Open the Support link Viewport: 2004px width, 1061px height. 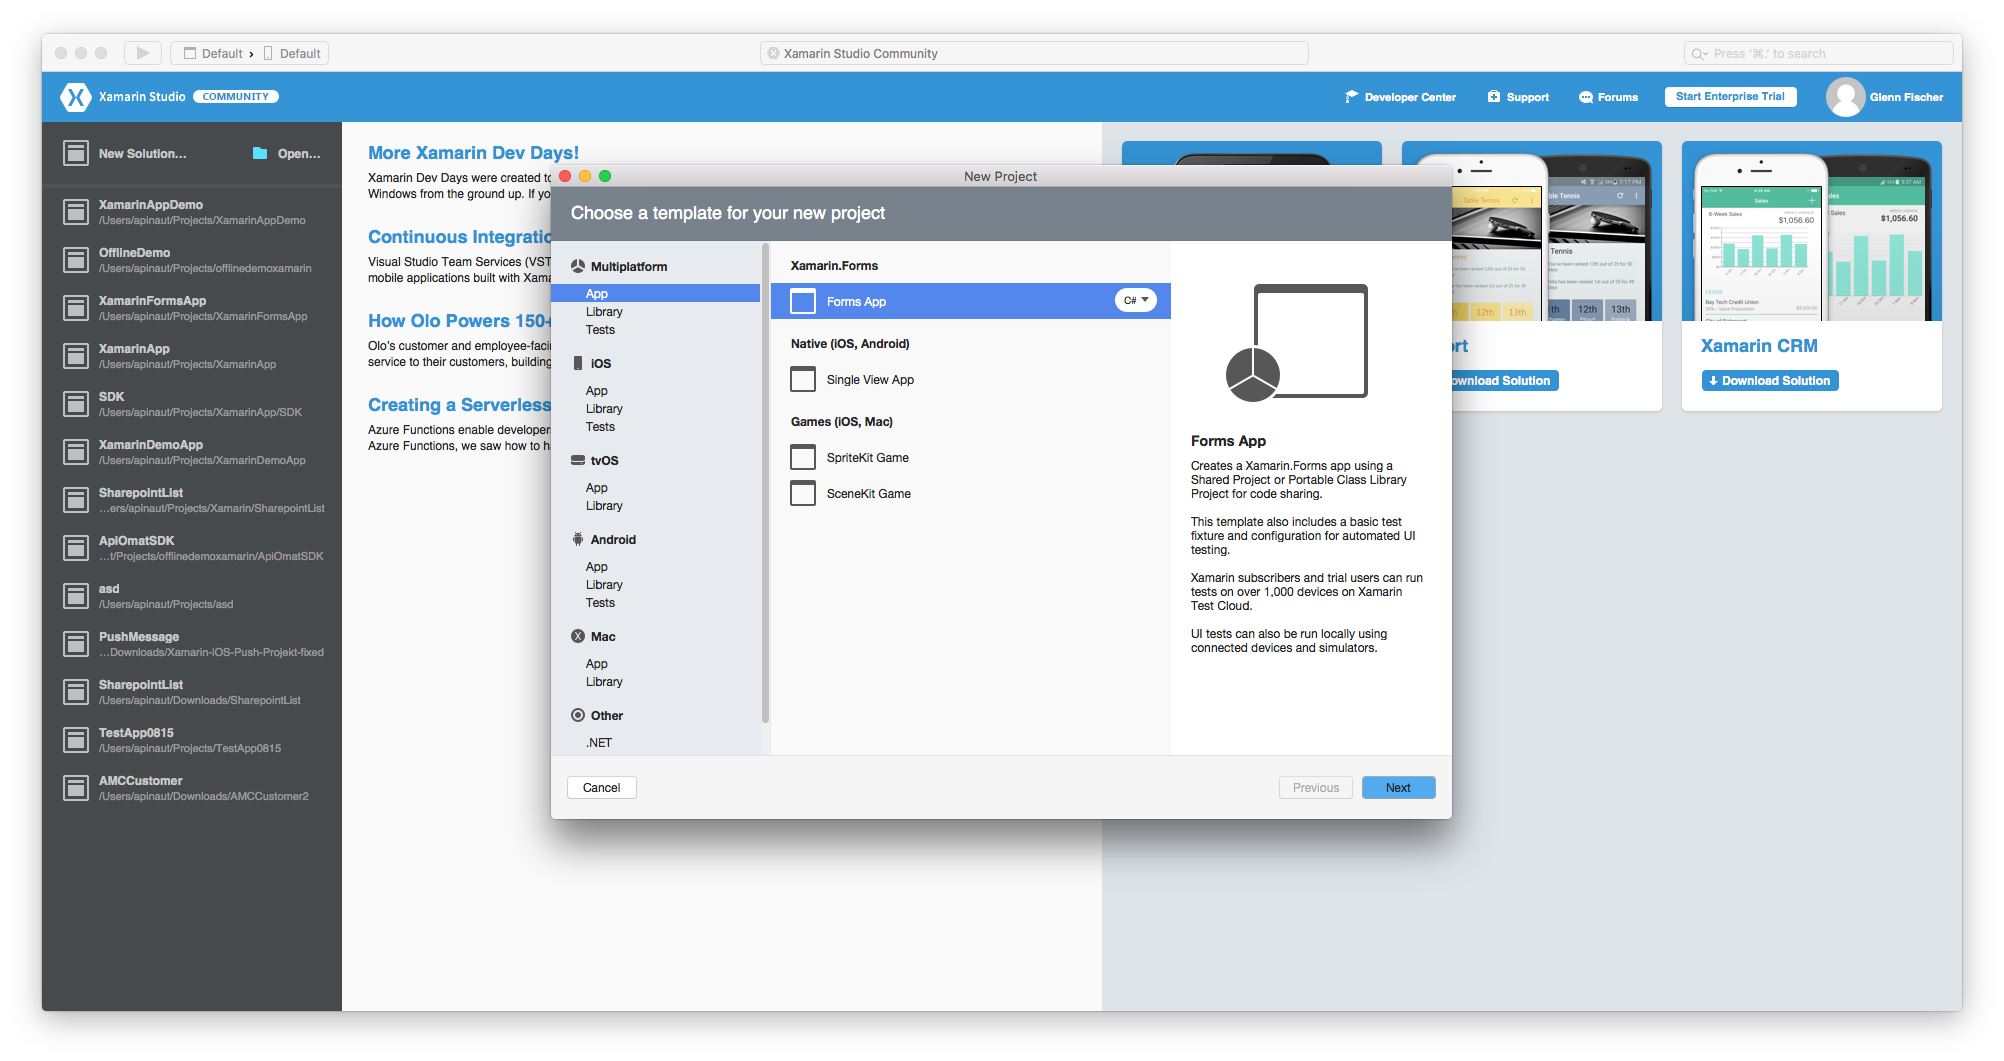[x=1518, y=97]
